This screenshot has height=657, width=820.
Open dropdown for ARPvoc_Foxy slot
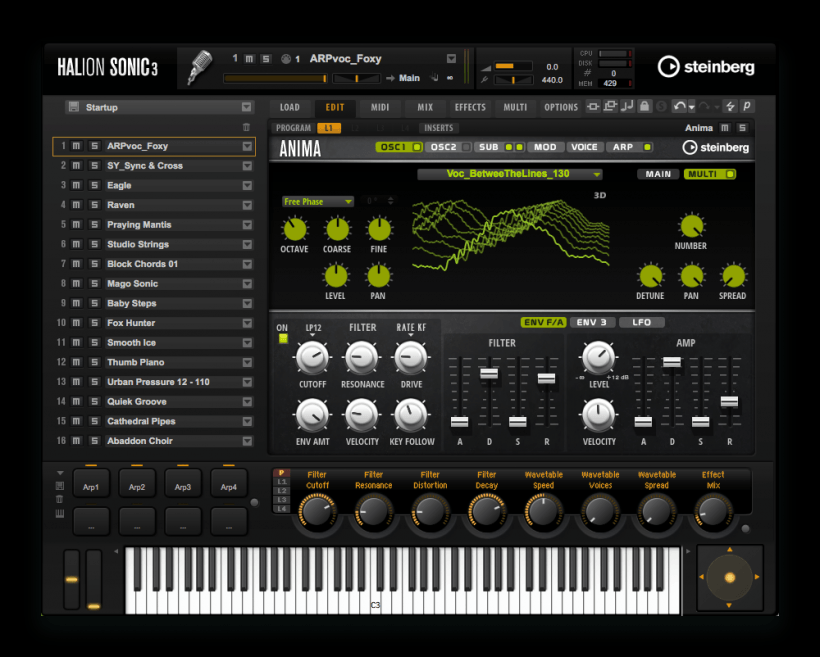[247, 146]
